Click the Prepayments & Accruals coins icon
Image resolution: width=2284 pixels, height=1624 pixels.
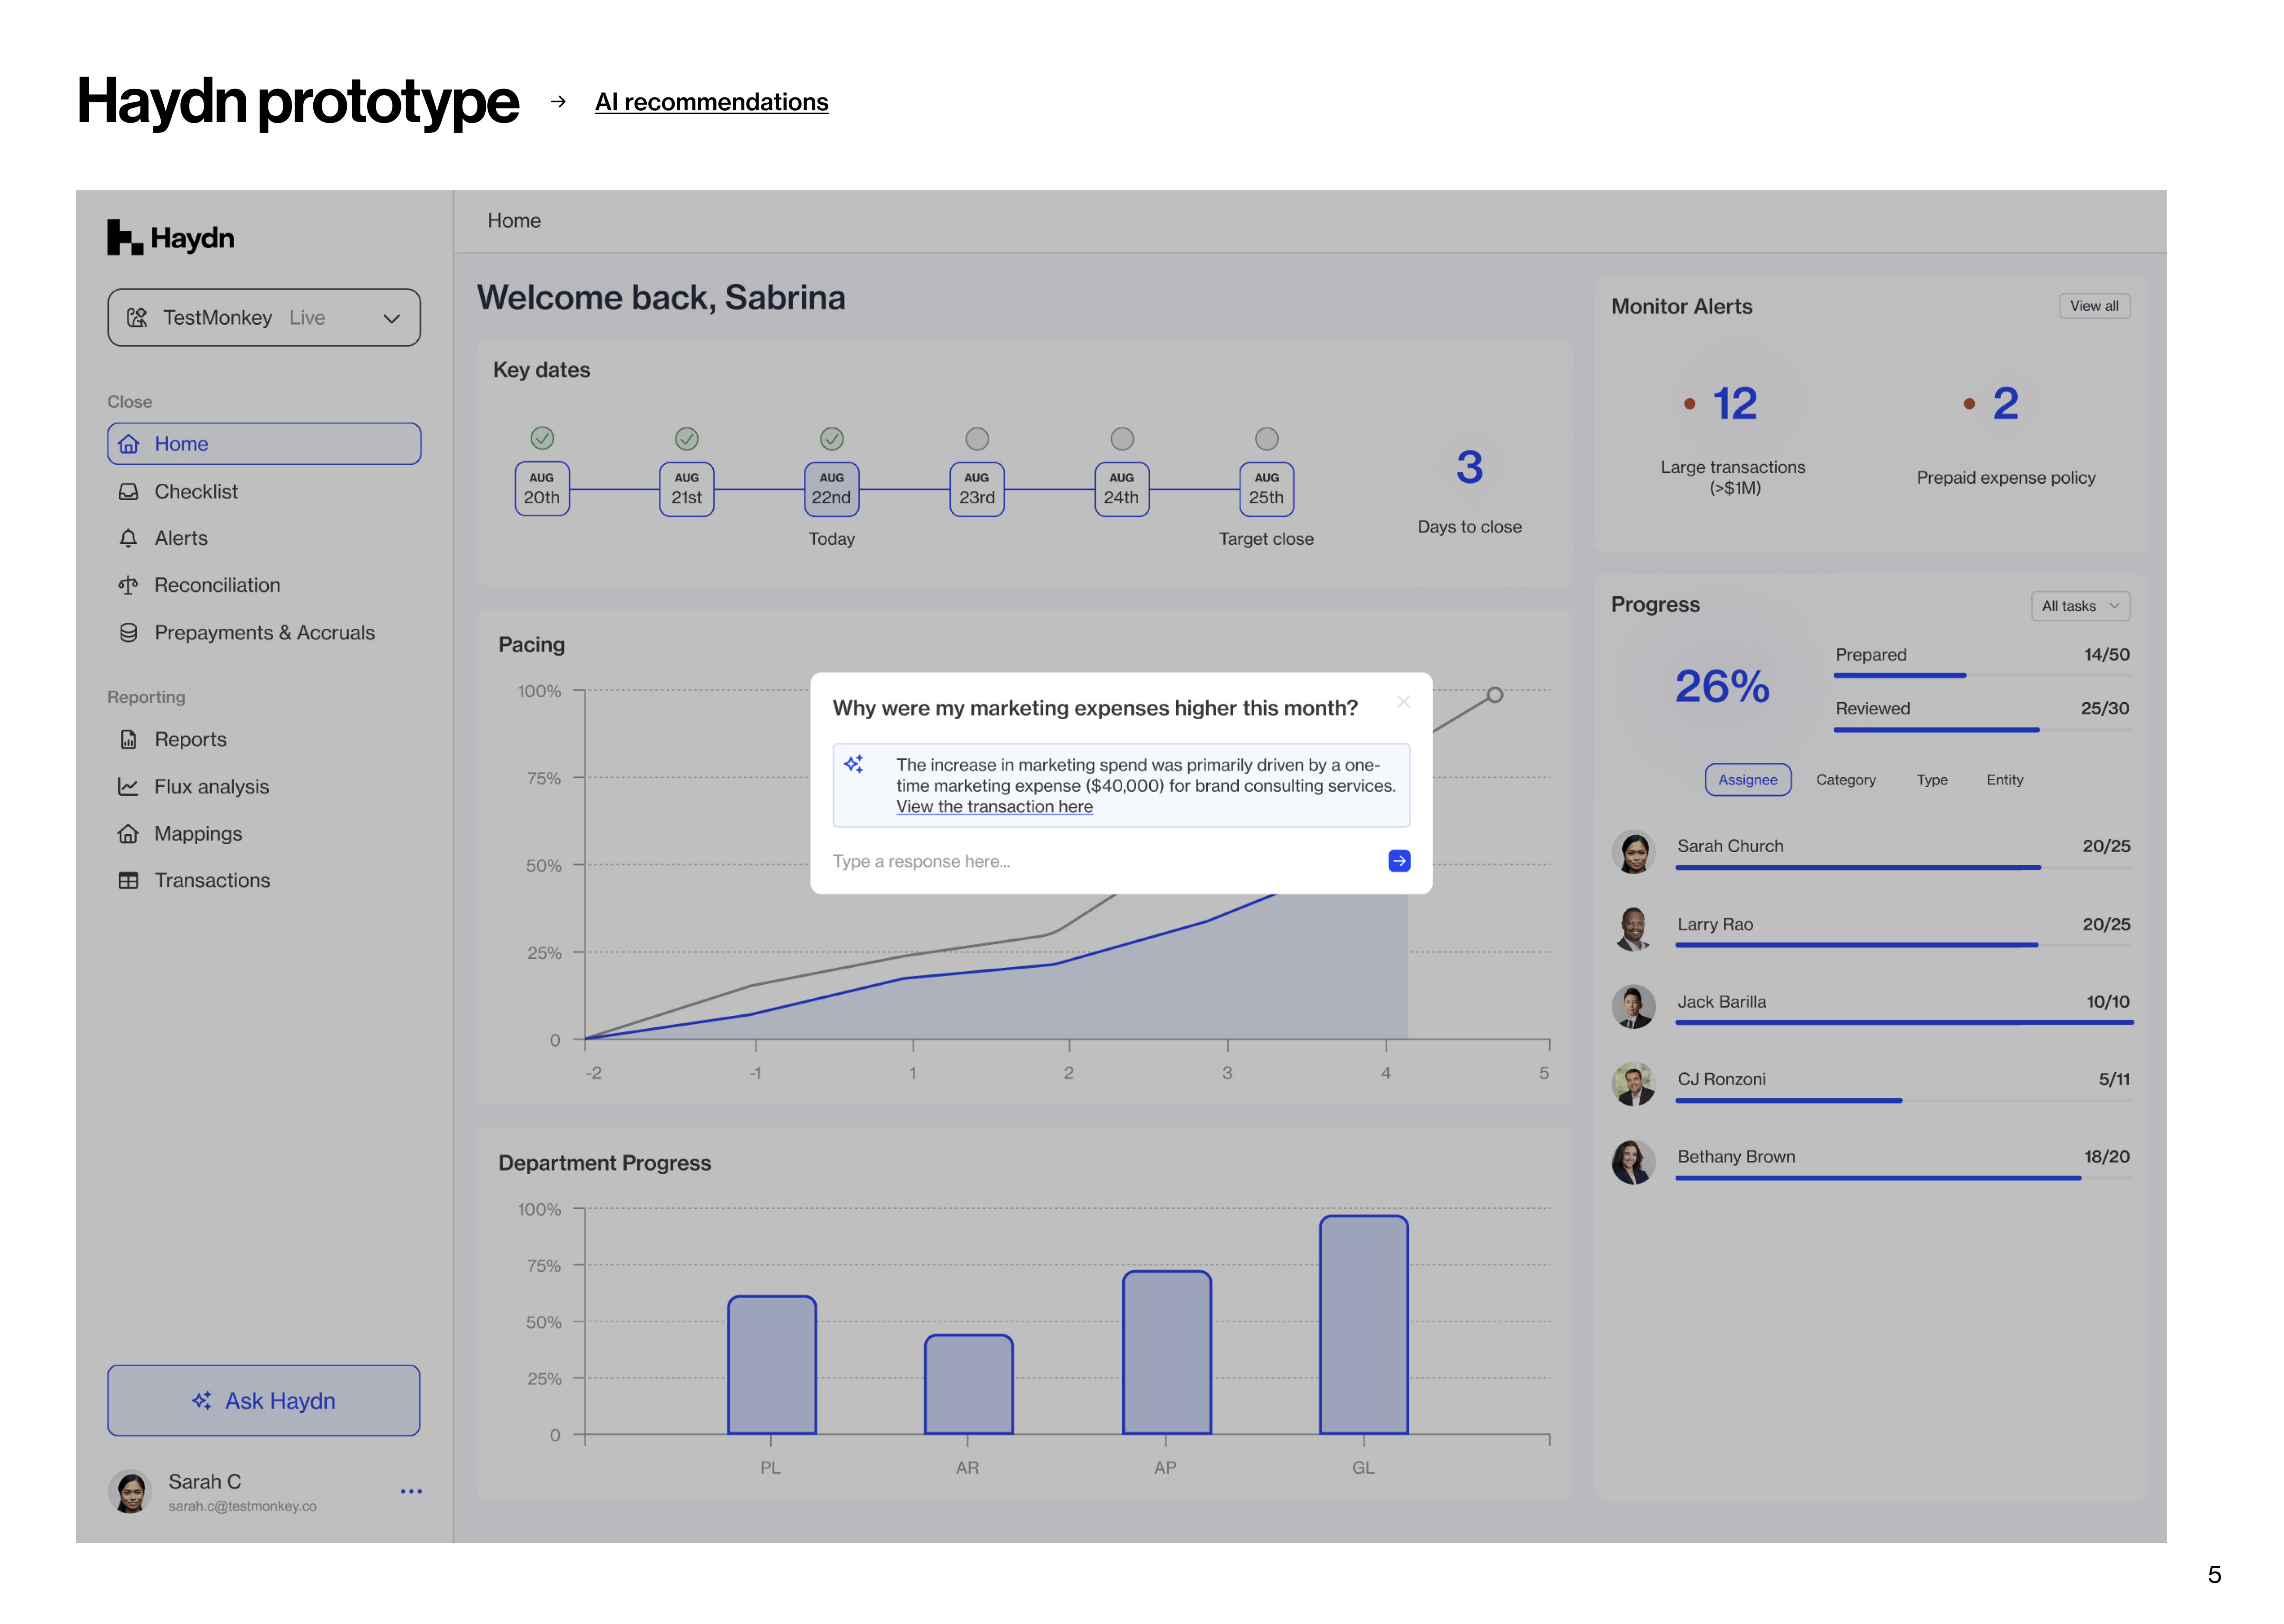point(128,632)
